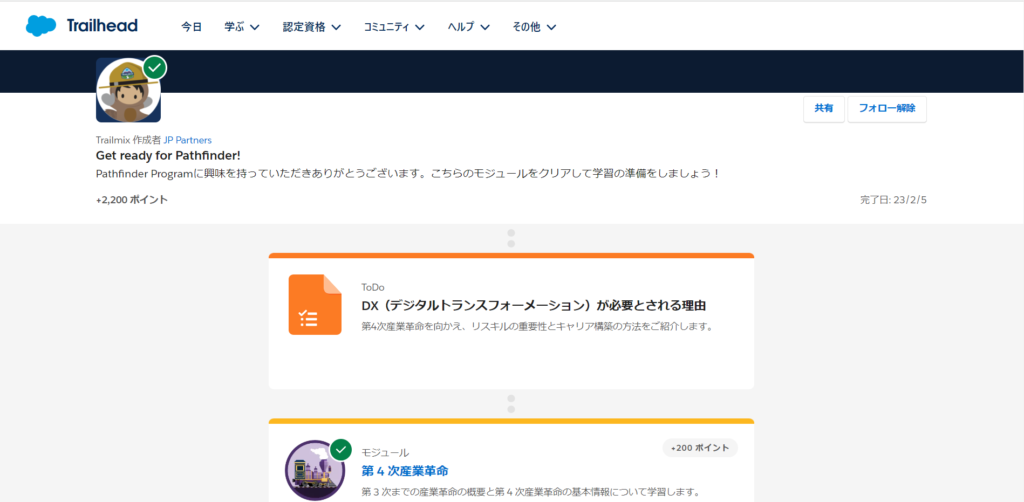Click the 共有 share button
The height and width of the screenshot is (502, 1024).
click(x=824, y=109)
